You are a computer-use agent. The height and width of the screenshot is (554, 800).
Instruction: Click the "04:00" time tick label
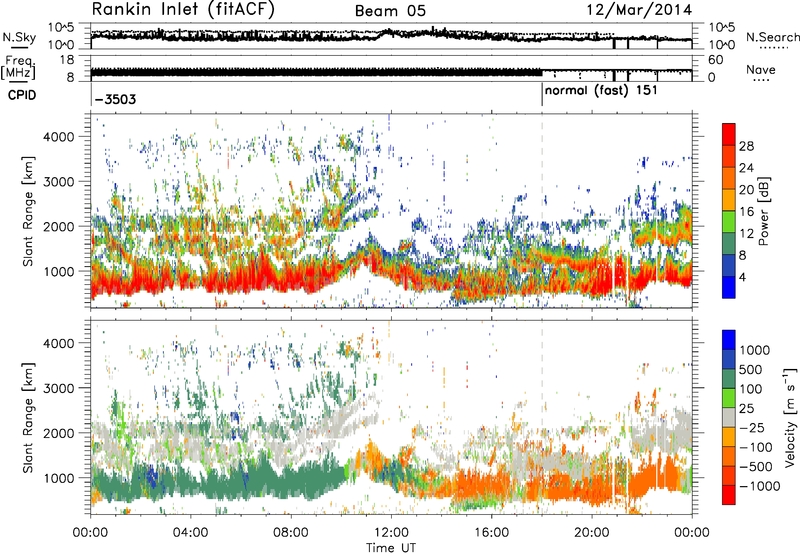[190, 533]
